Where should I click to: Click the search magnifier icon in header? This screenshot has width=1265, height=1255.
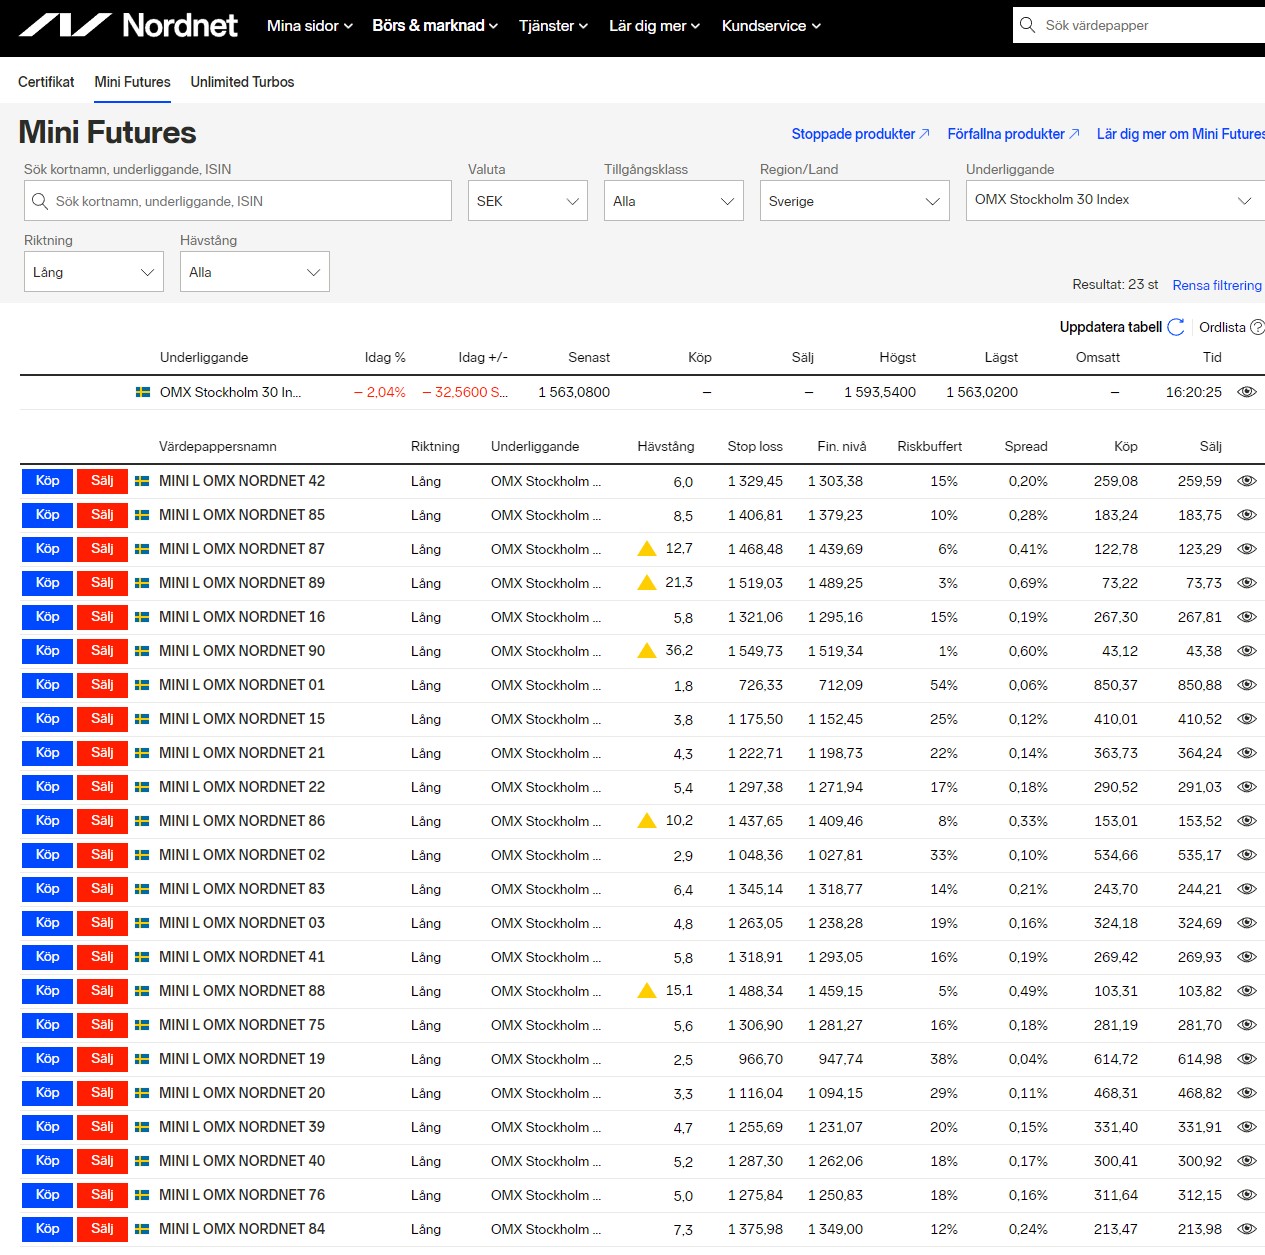point(1027,25)
